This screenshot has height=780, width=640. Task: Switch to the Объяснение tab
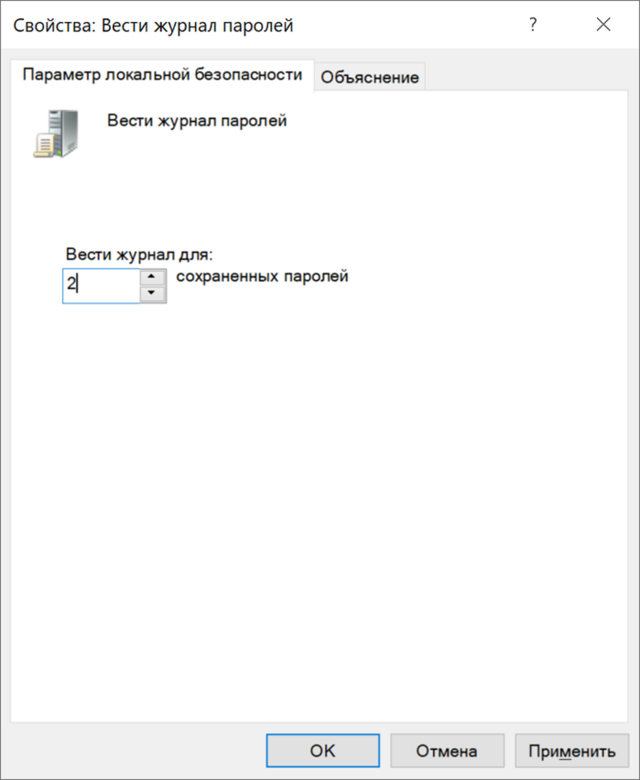click(370, 77)
